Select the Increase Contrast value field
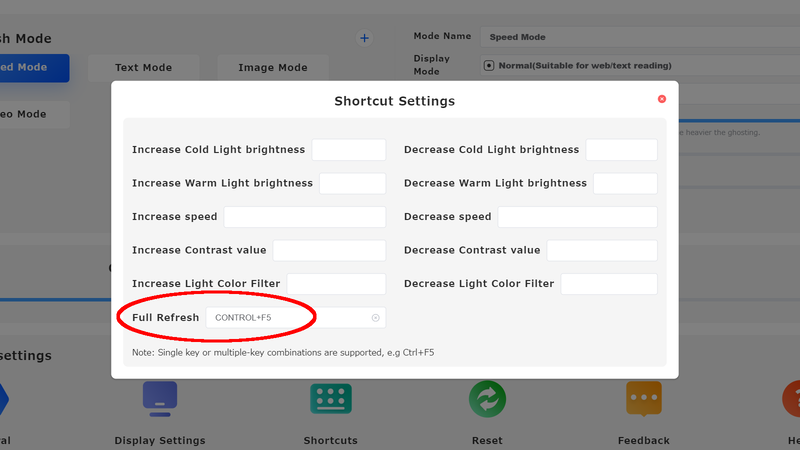This screenshot has width=800, height=450. (329, 251)
